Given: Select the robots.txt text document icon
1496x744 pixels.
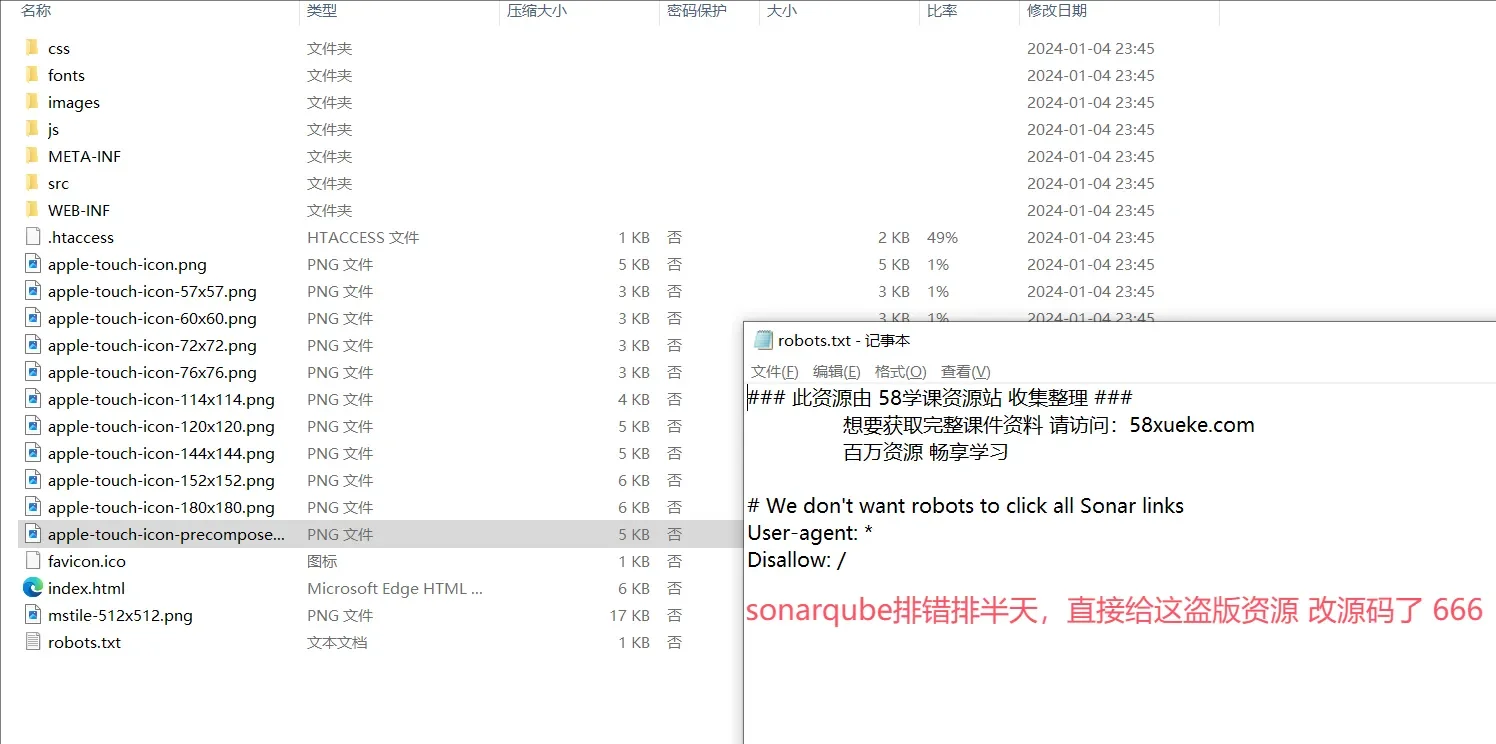Looking at the screenshot, I should pyautogui.click(x=31, y=642).
